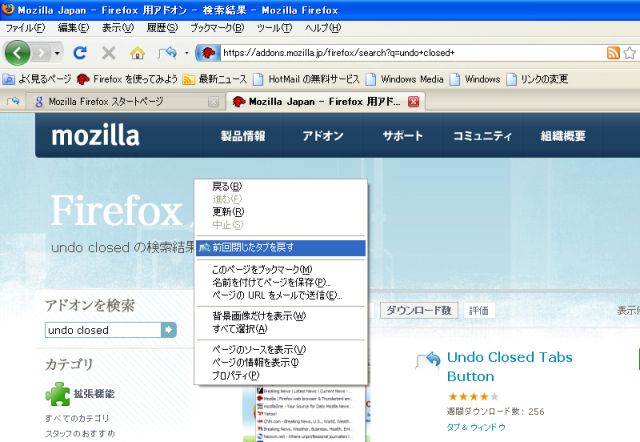
Task: Click the Undo Closed Tab toolbar icon
Action: pyautogui.click(x=168, y=53)
